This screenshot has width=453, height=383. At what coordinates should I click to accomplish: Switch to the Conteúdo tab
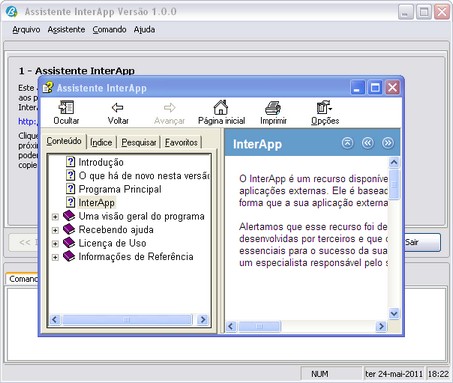point(64,141)
